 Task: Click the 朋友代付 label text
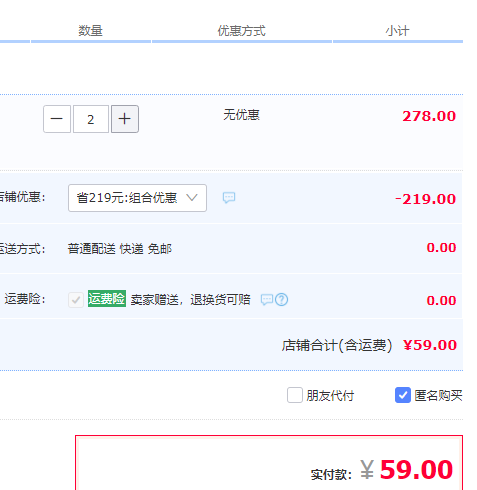[x=330, y=396]
